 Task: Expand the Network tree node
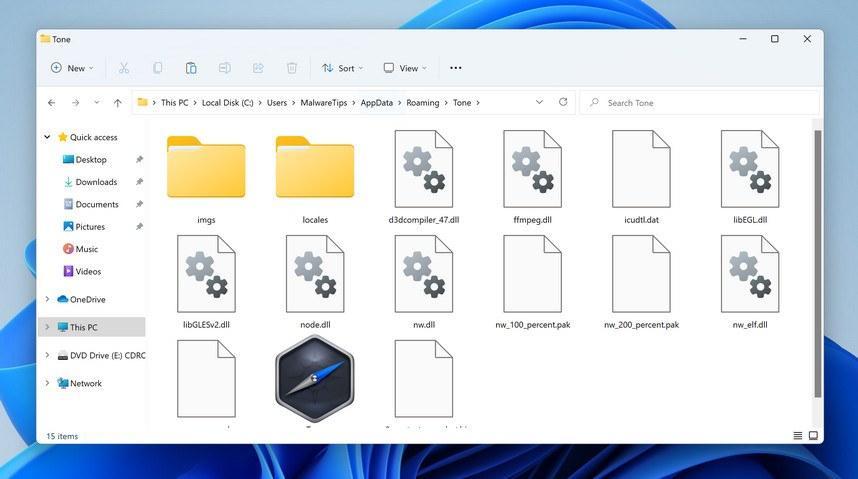coord(47,383)
